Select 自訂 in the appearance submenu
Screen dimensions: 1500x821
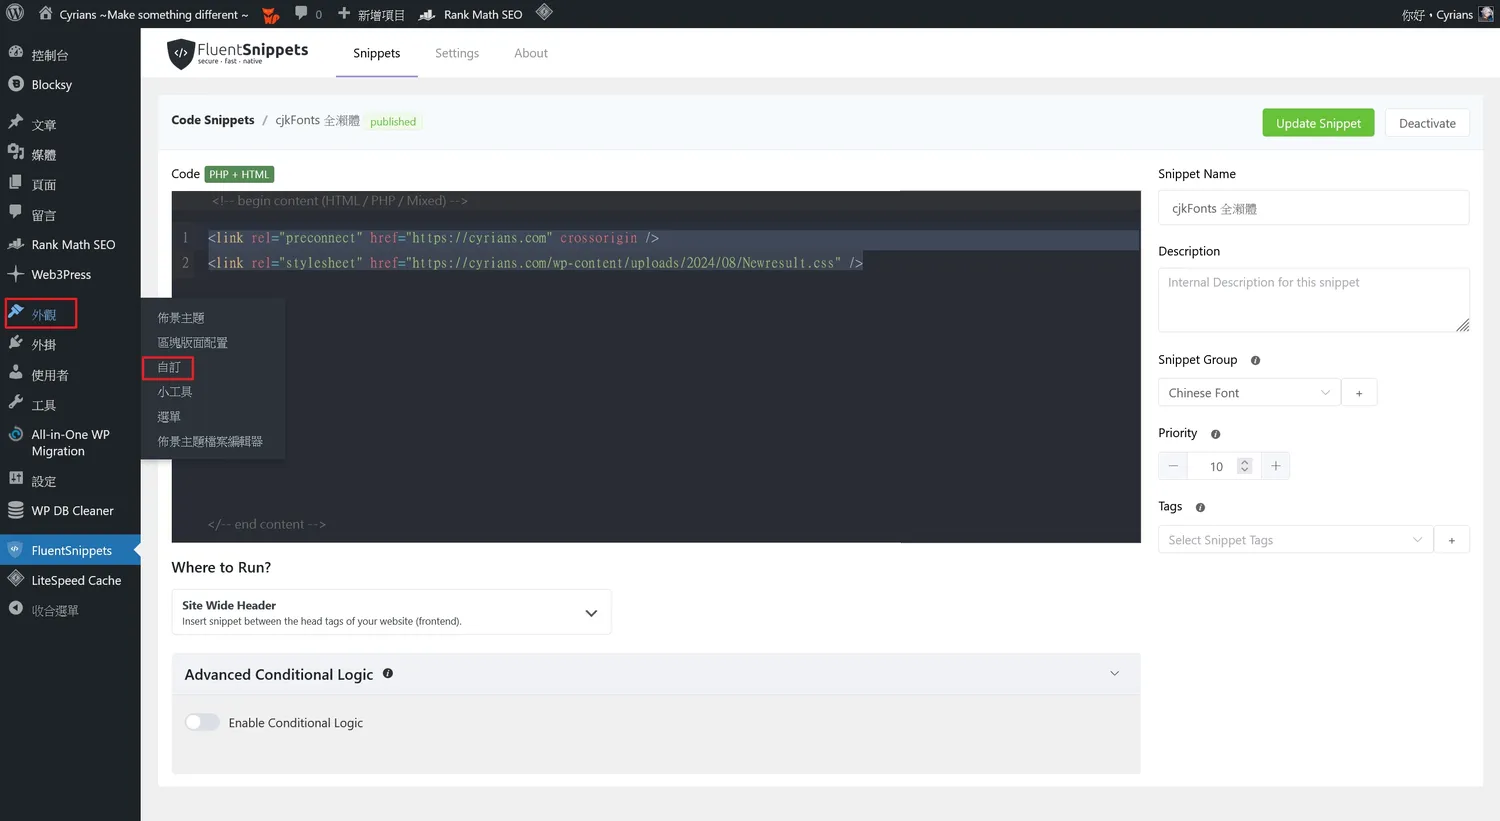[x=169, y=367]
